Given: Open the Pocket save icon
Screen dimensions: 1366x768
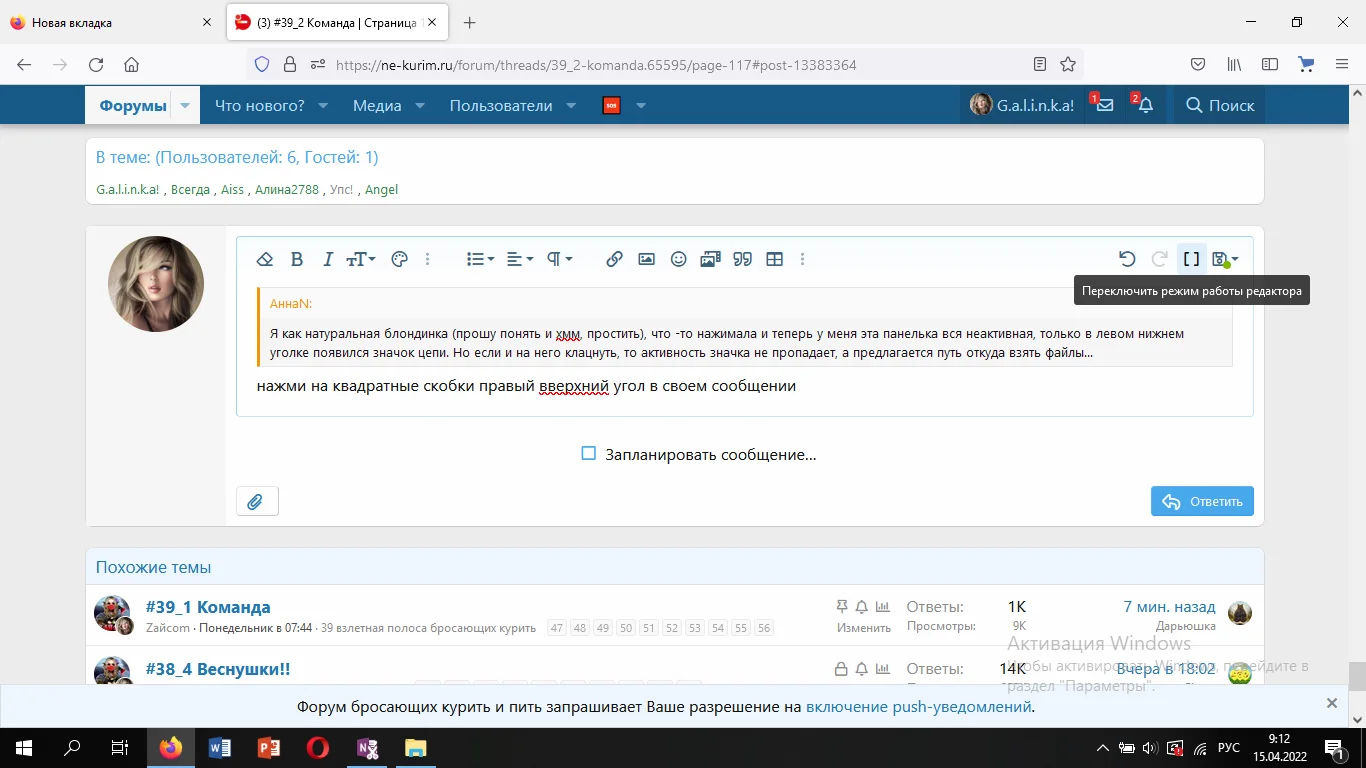Looking at the screenshot, I should 1197,65.
